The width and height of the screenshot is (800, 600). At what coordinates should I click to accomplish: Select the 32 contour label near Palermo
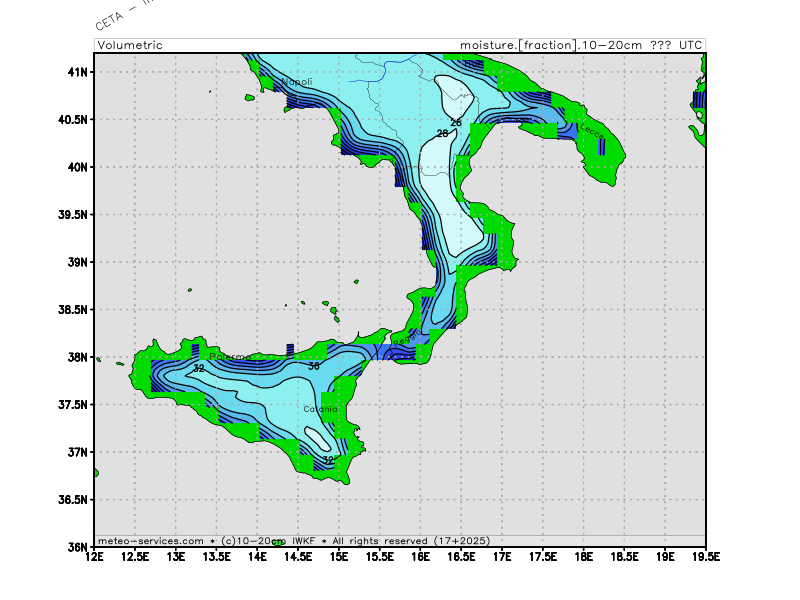(x=198, y=369)
